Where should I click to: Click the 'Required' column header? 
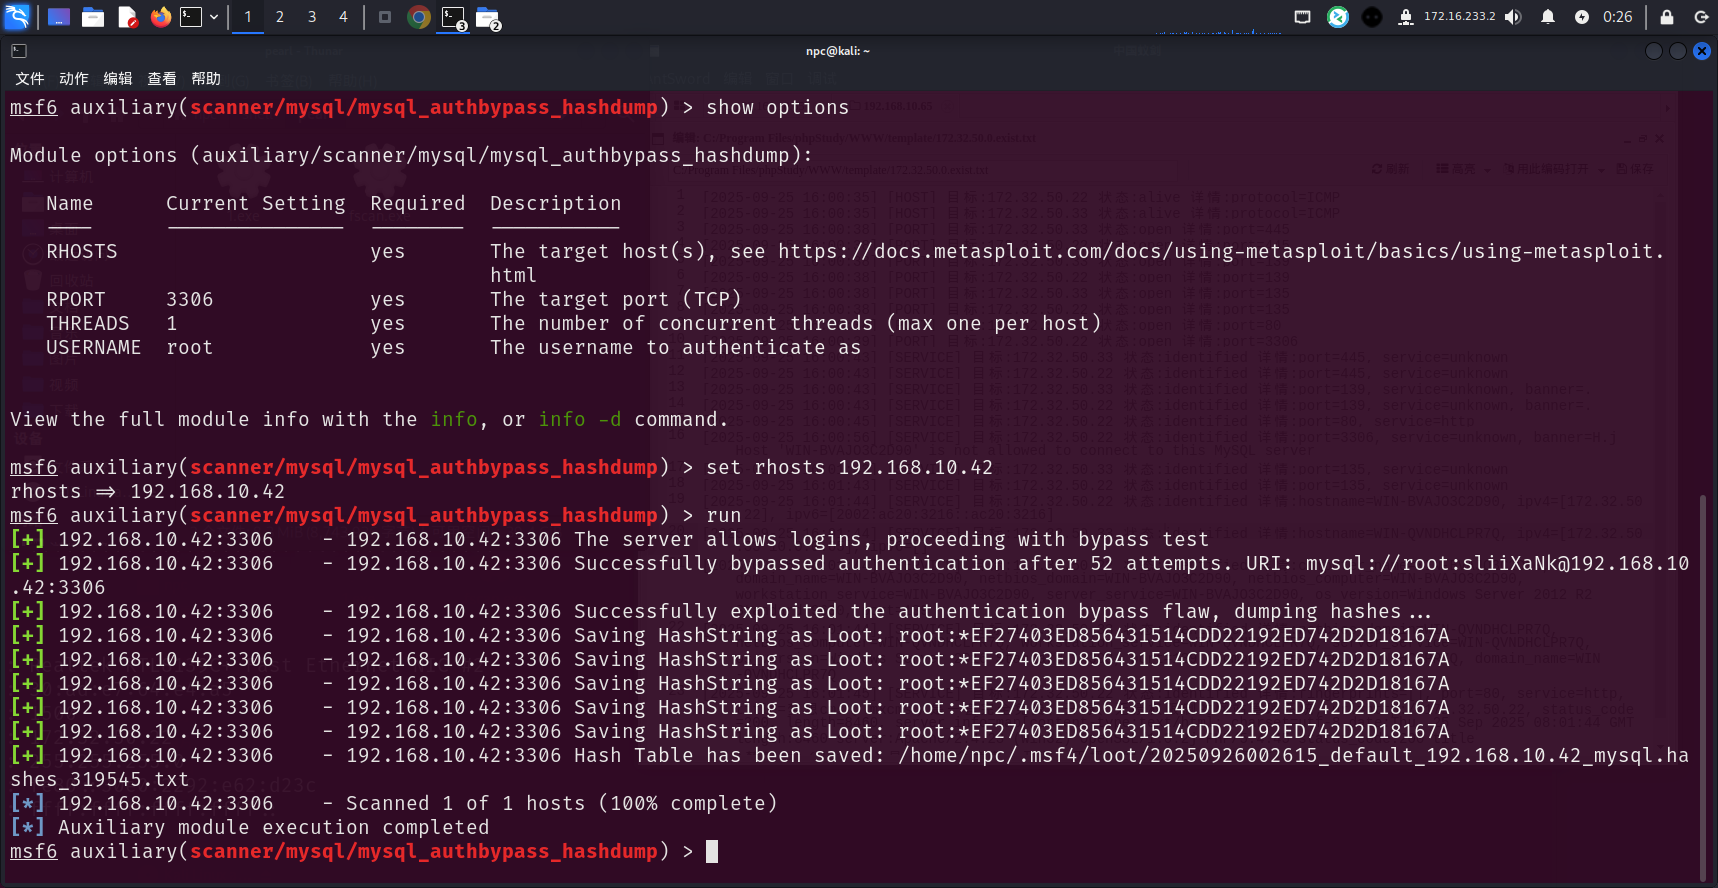[418, 204]
